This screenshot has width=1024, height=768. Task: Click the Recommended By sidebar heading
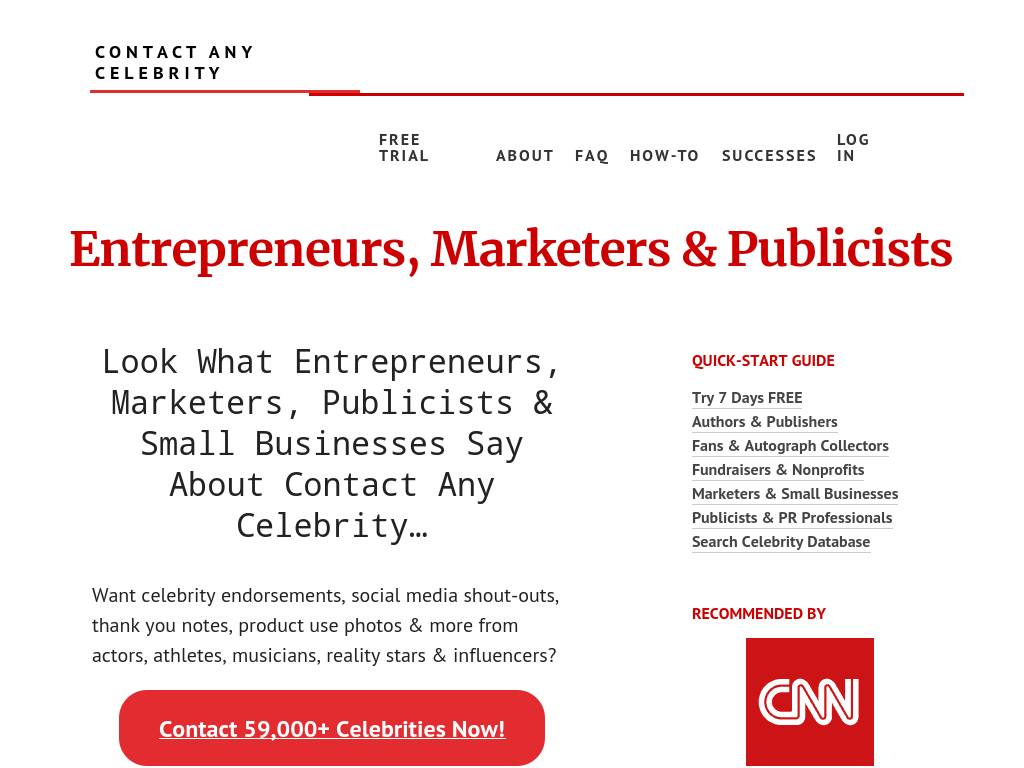[759, 614]
